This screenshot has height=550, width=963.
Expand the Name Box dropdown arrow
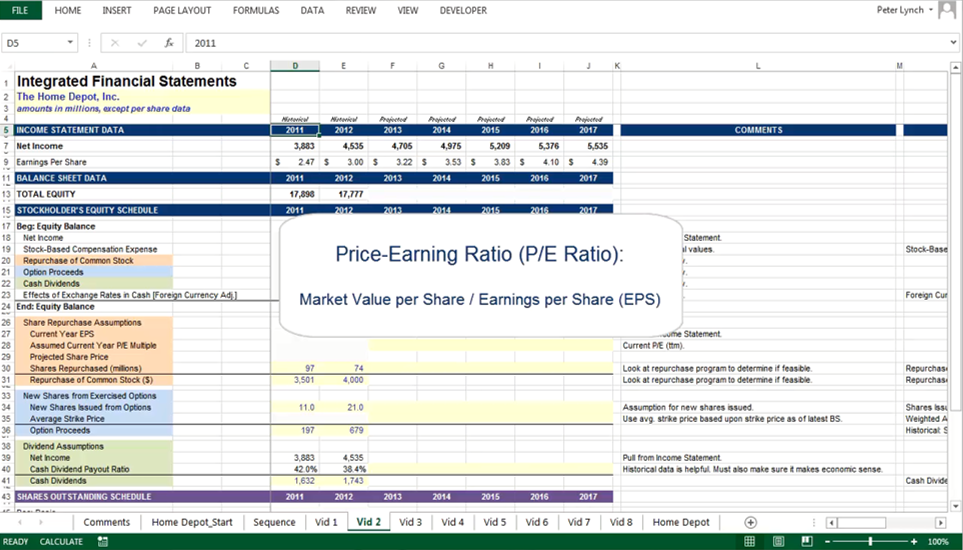coord(71,42)
